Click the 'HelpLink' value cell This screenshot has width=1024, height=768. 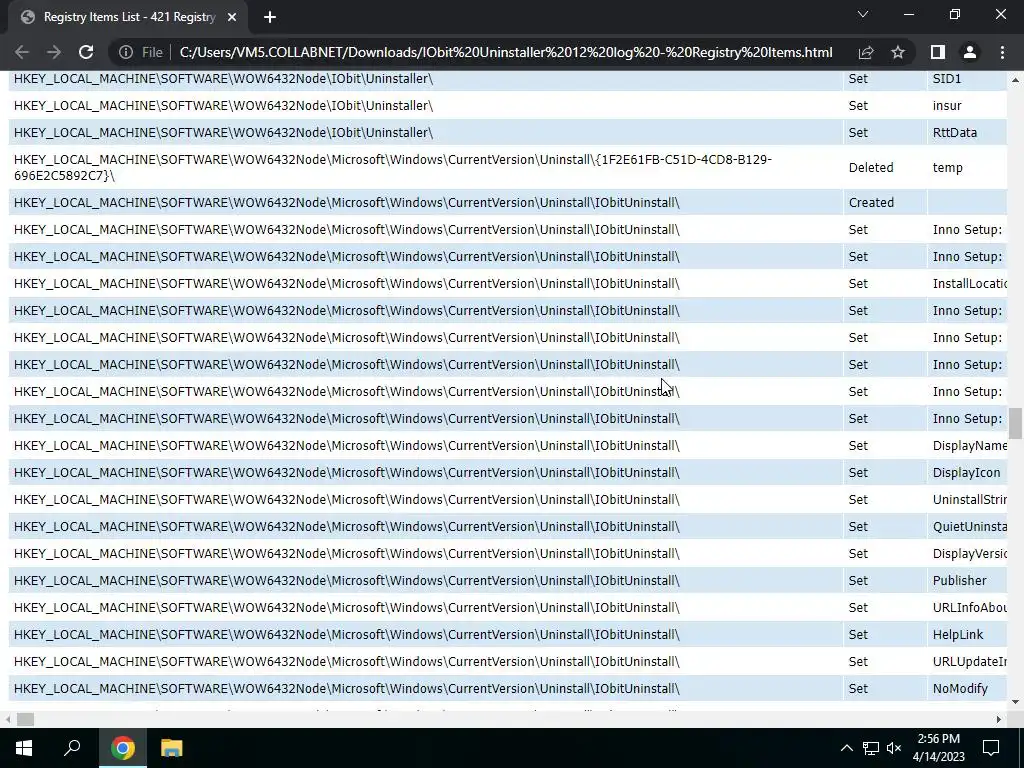pyautogui.click(x=967, y=635)
